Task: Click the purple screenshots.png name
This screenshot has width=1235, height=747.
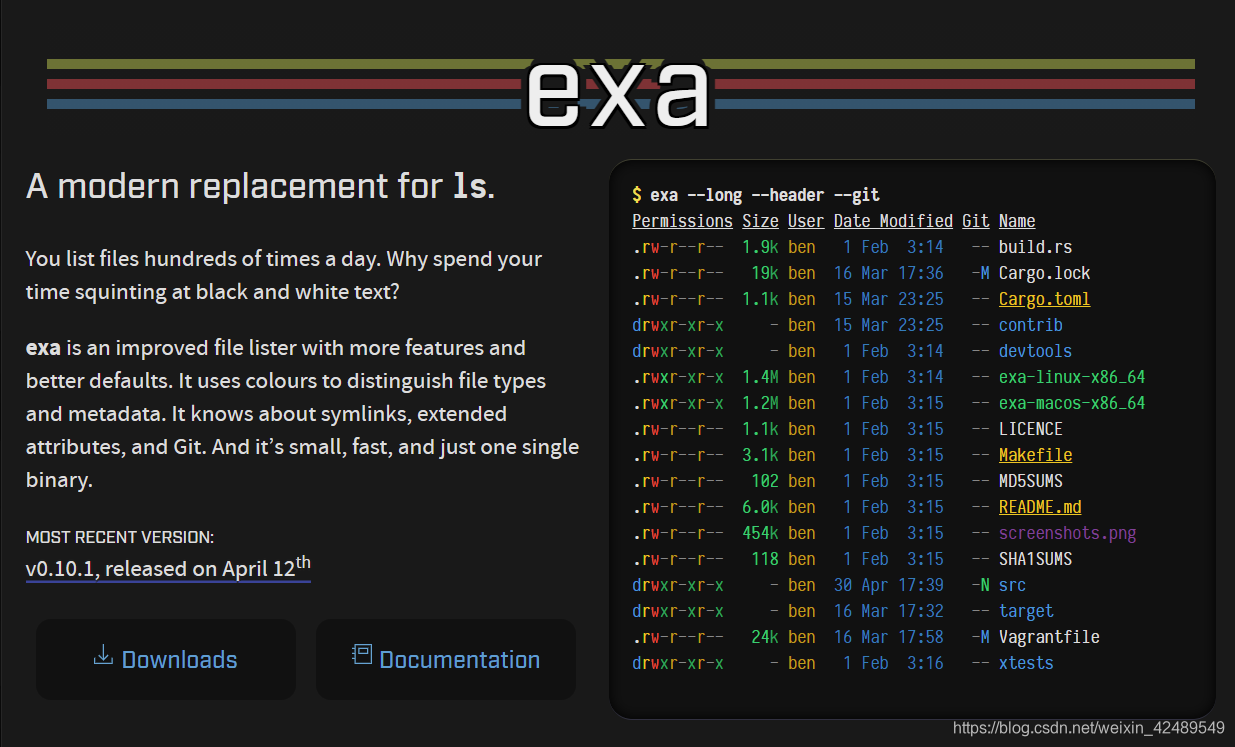Action: click(x=1067, y=533)
